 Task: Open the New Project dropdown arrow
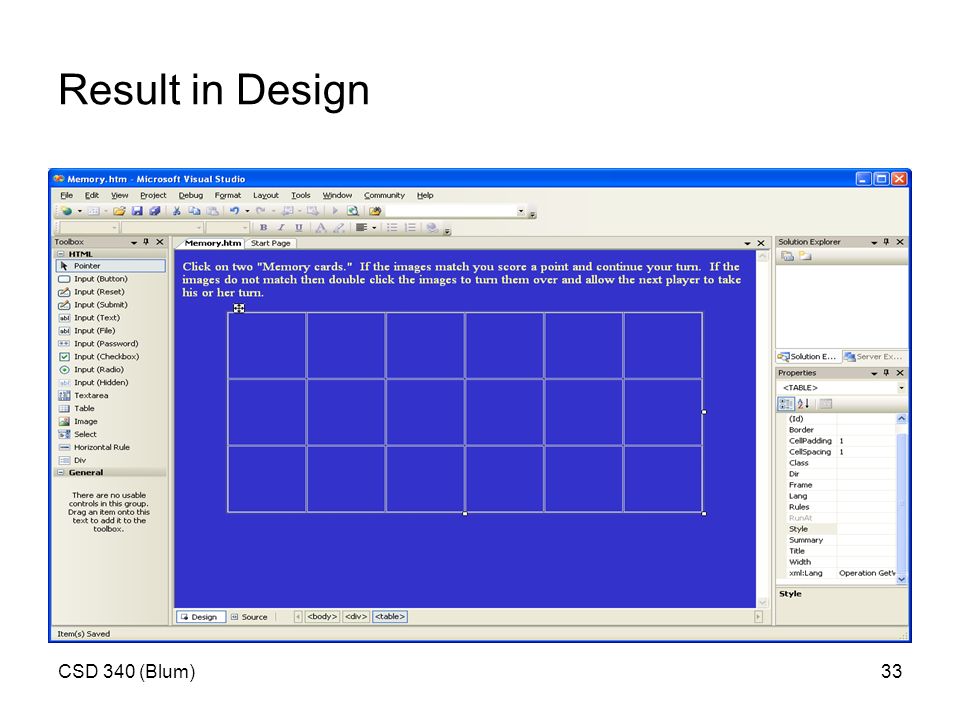coord(79,212)
